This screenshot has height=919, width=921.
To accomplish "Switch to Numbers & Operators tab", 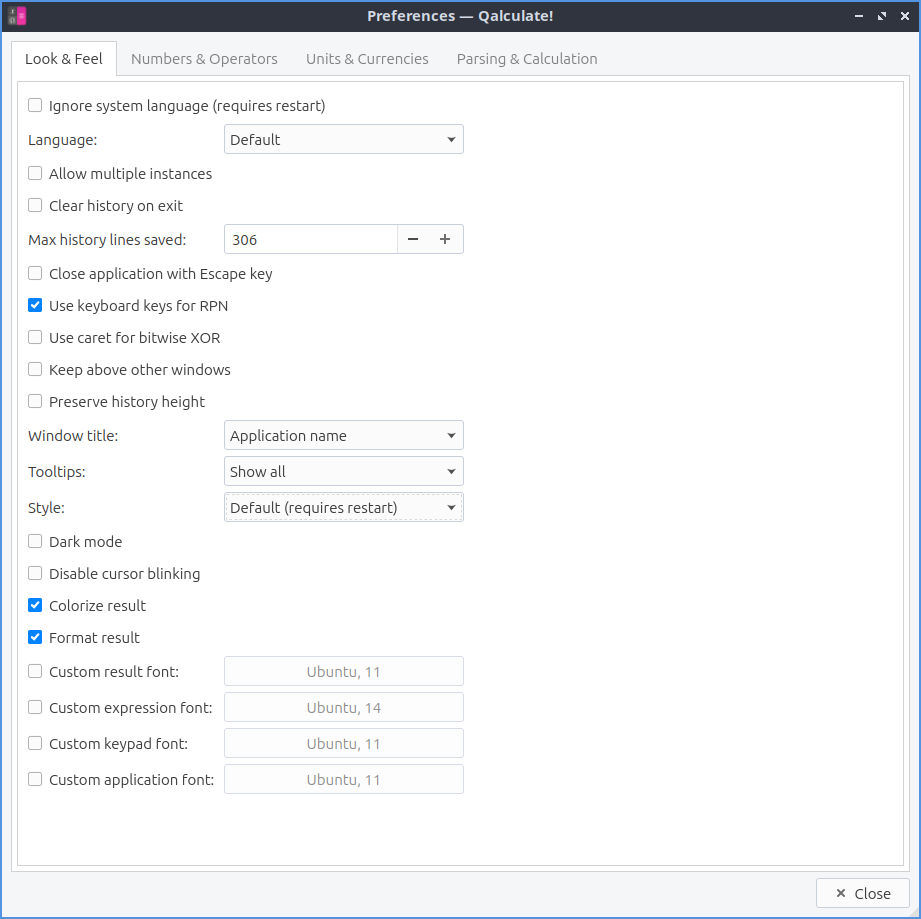I will (x=204, y=59).
